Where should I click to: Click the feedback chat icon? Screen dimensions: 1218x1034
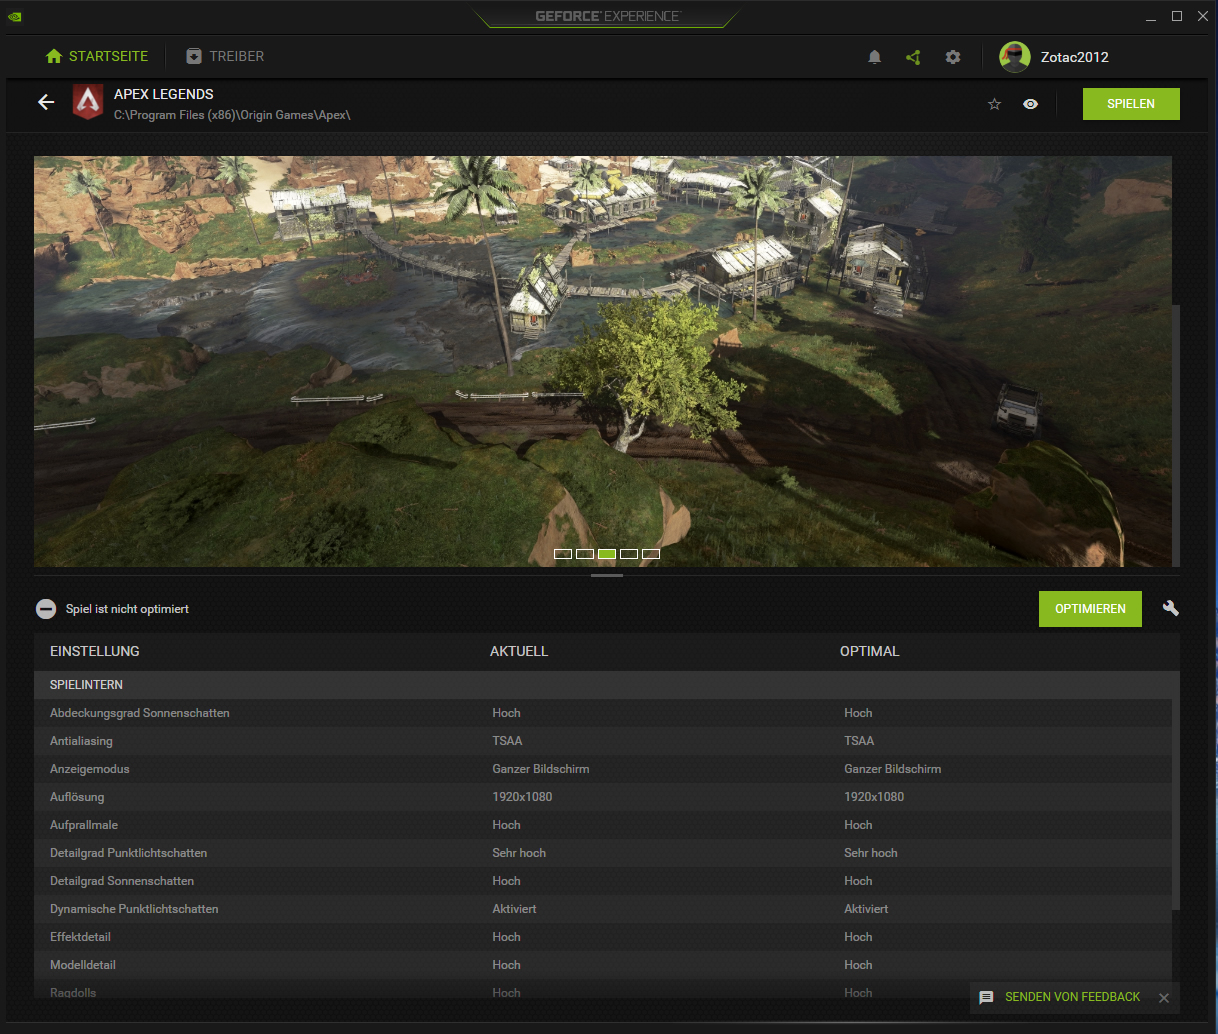[986, 997]
